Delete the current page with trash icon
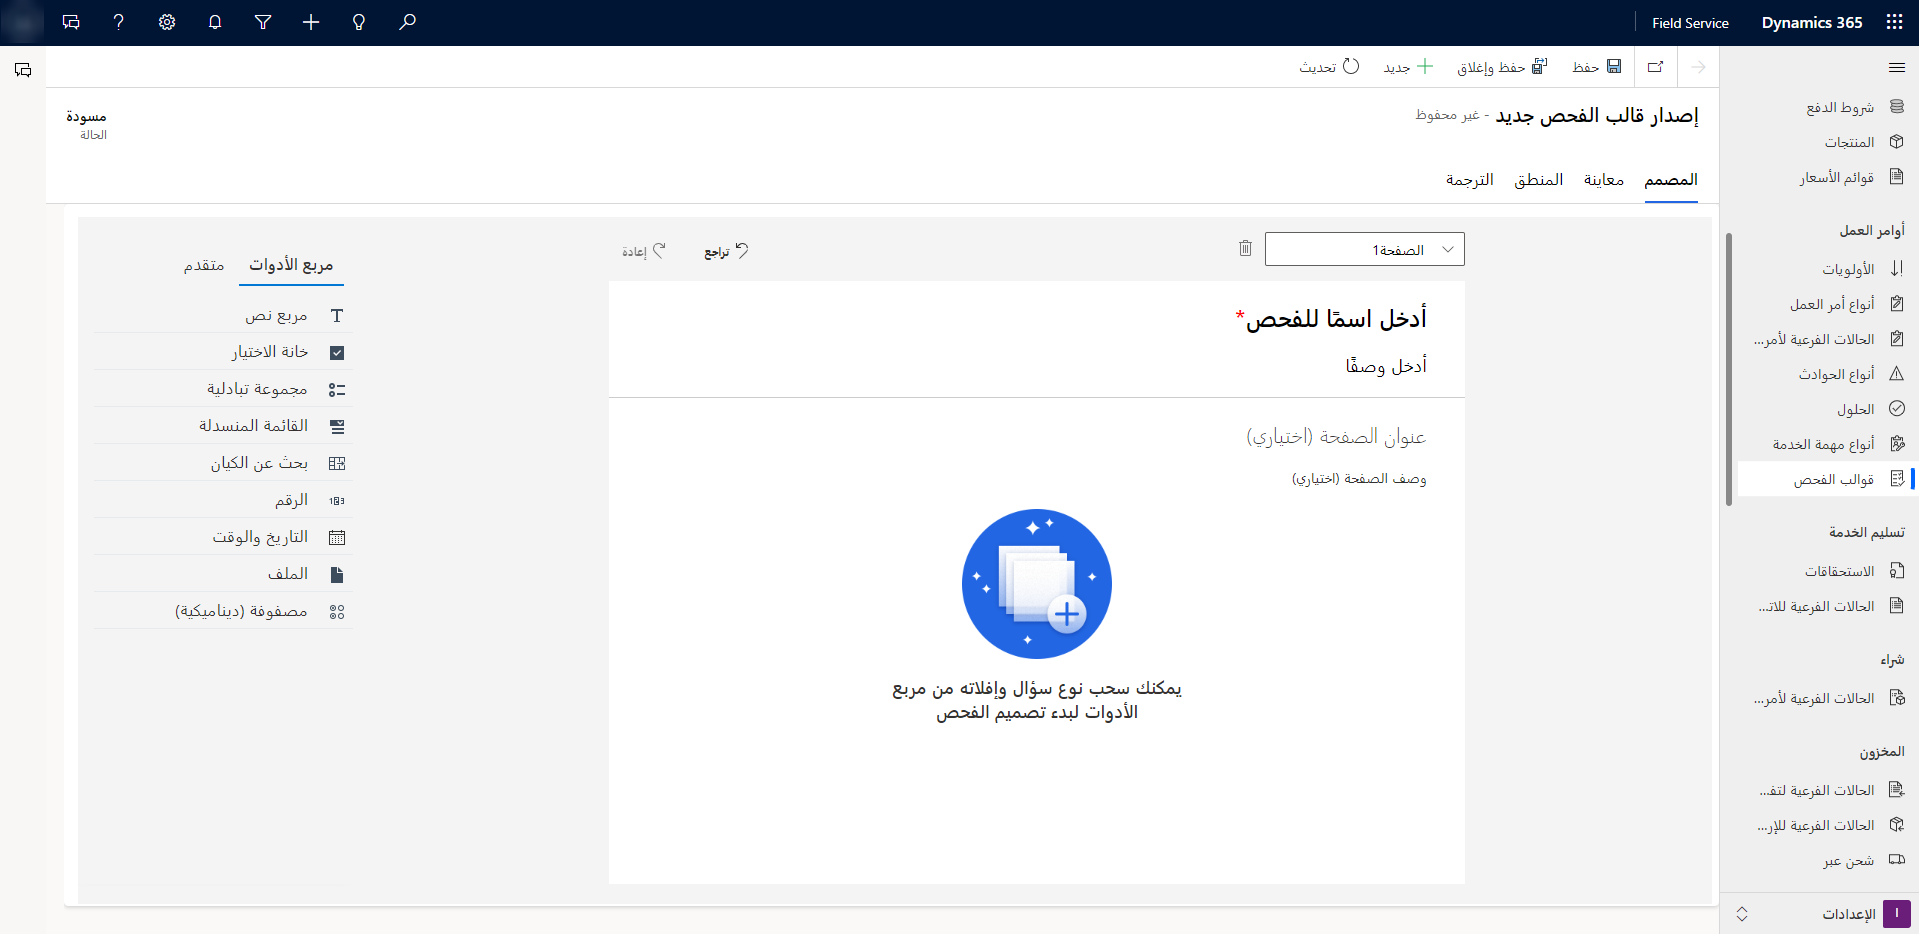1919x934 pixels. [x=1245, y=248]
